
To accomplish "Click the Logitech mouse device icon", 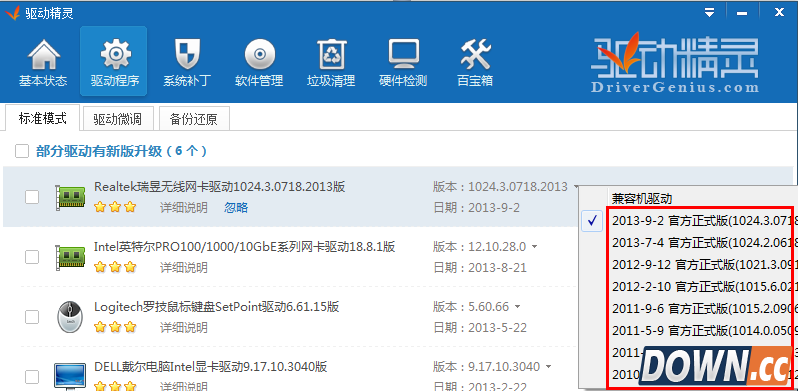I will pyautogui.click(x=71, y=317).
